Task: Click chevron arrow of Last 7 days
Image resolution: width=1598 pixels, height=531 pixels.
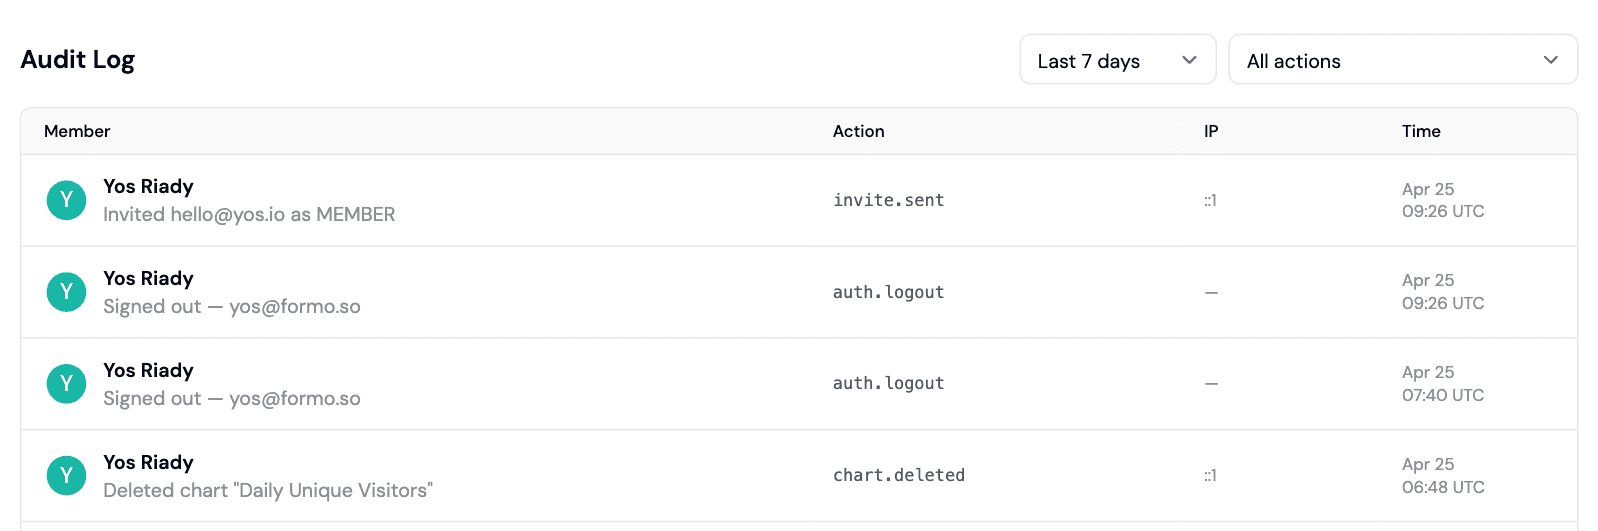Action: coord(1189,60)
